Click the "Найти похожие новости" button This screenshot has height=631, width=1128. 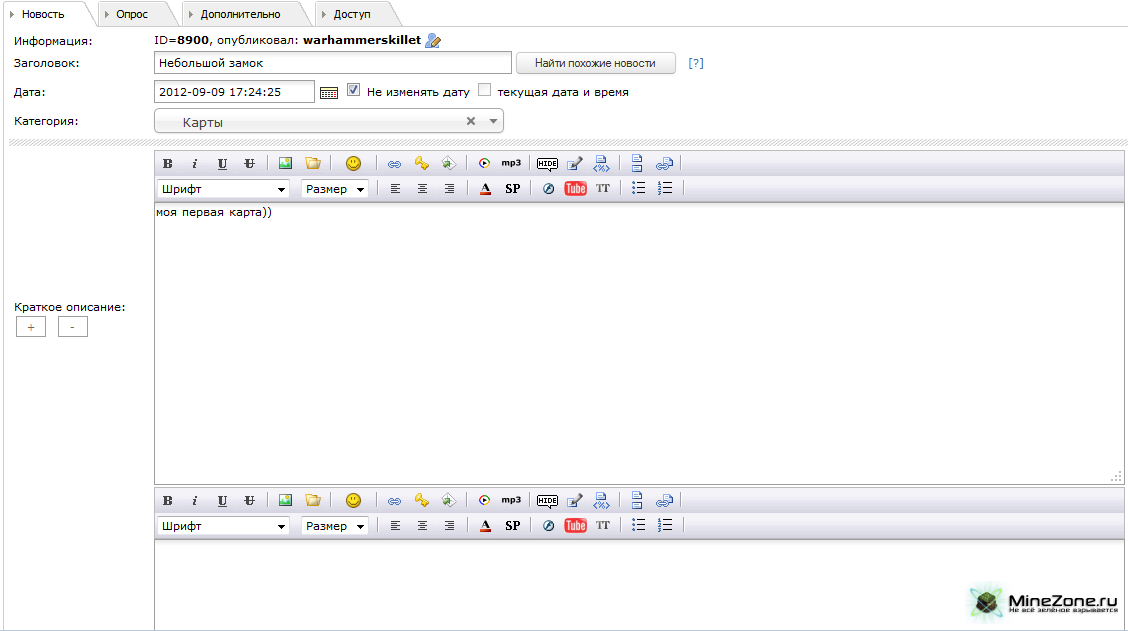595,63
